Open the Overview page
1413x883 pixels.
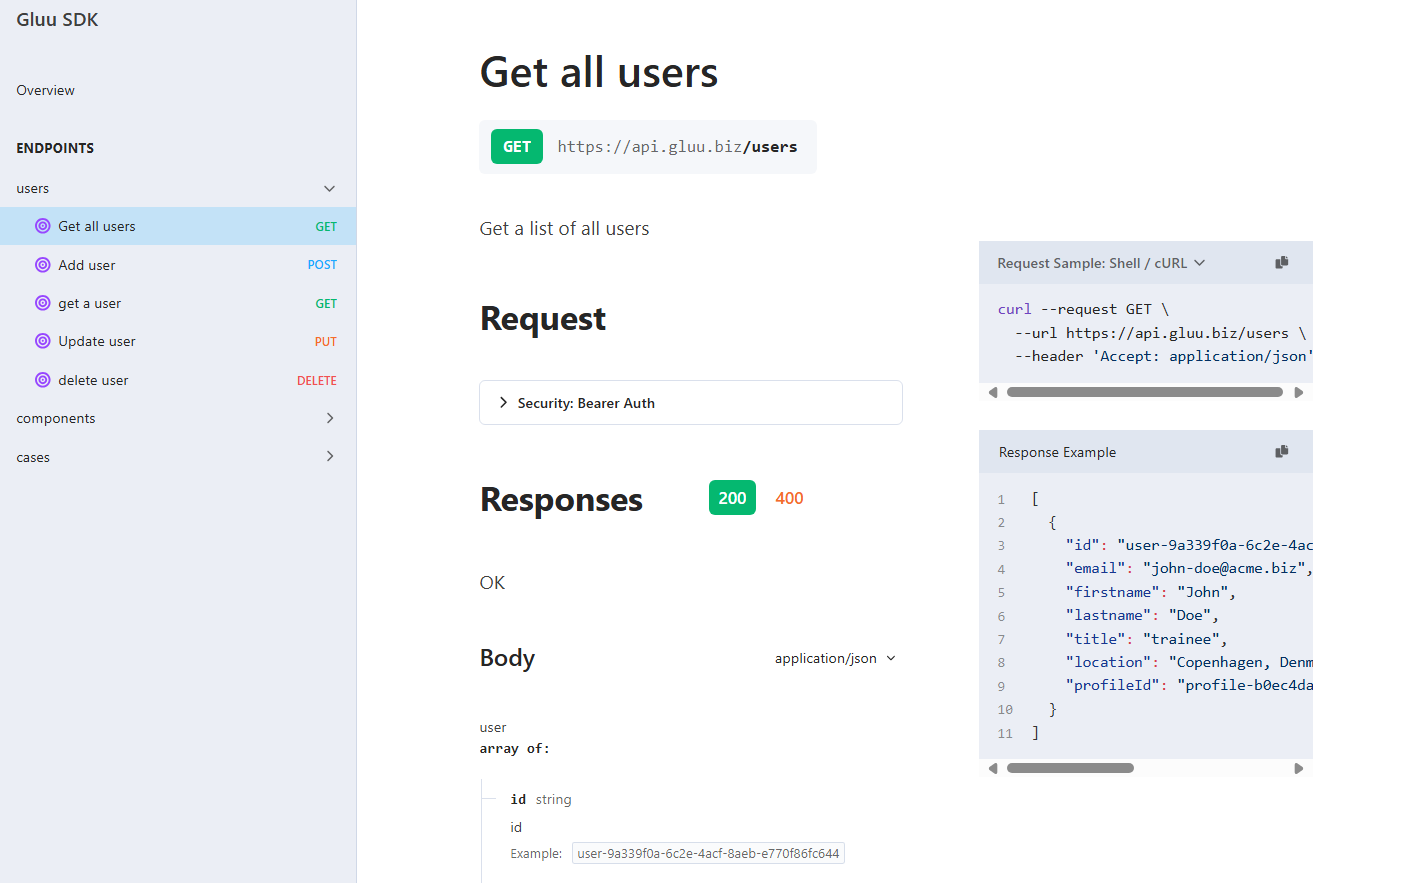(x=46, y=90)
